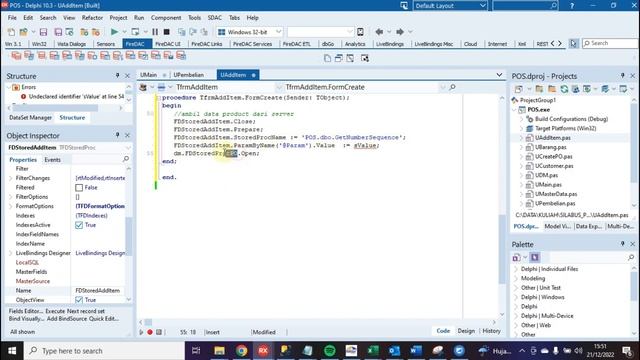
Task: Pin the Object Inspector panel
Action: click(118, 135)
